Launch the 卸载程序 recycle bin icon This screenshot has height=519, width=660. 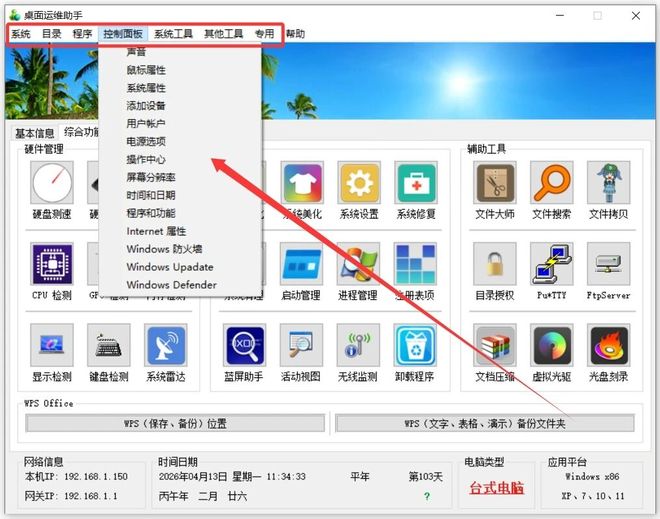tap(415, 345)
